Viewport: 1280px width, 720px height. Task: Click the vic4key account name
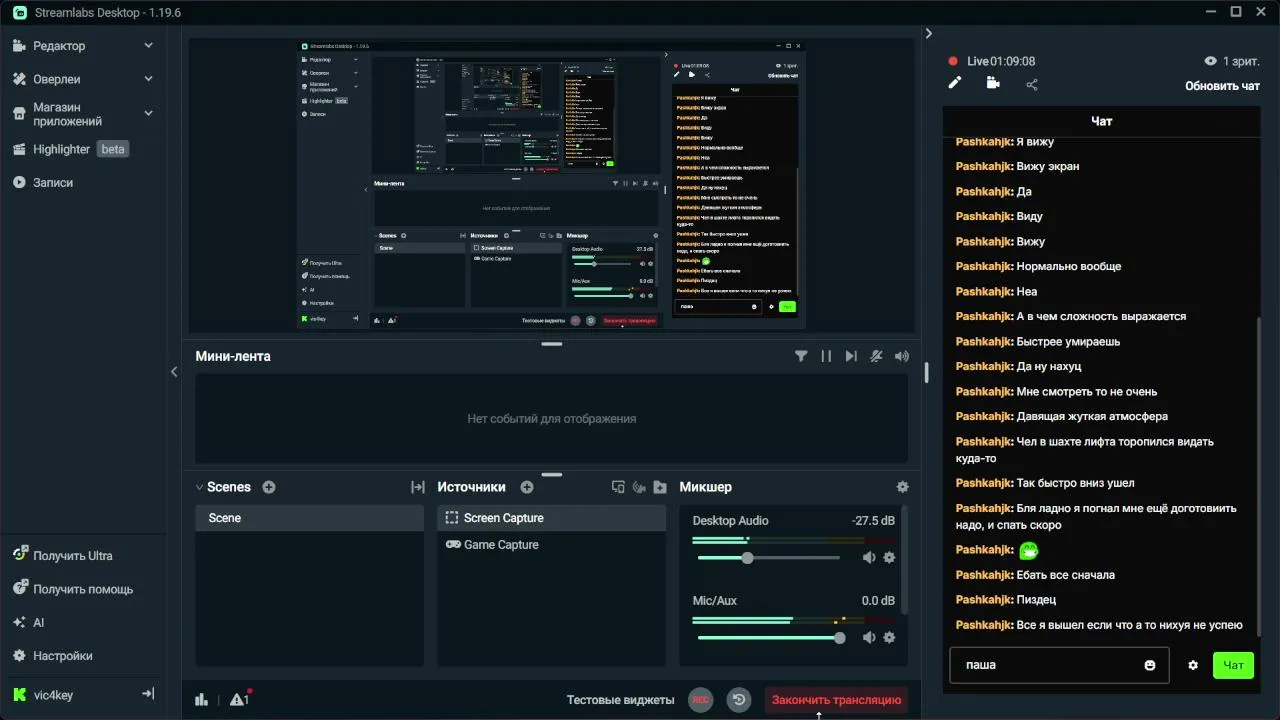pyautogui.click(x=52, y=695)
